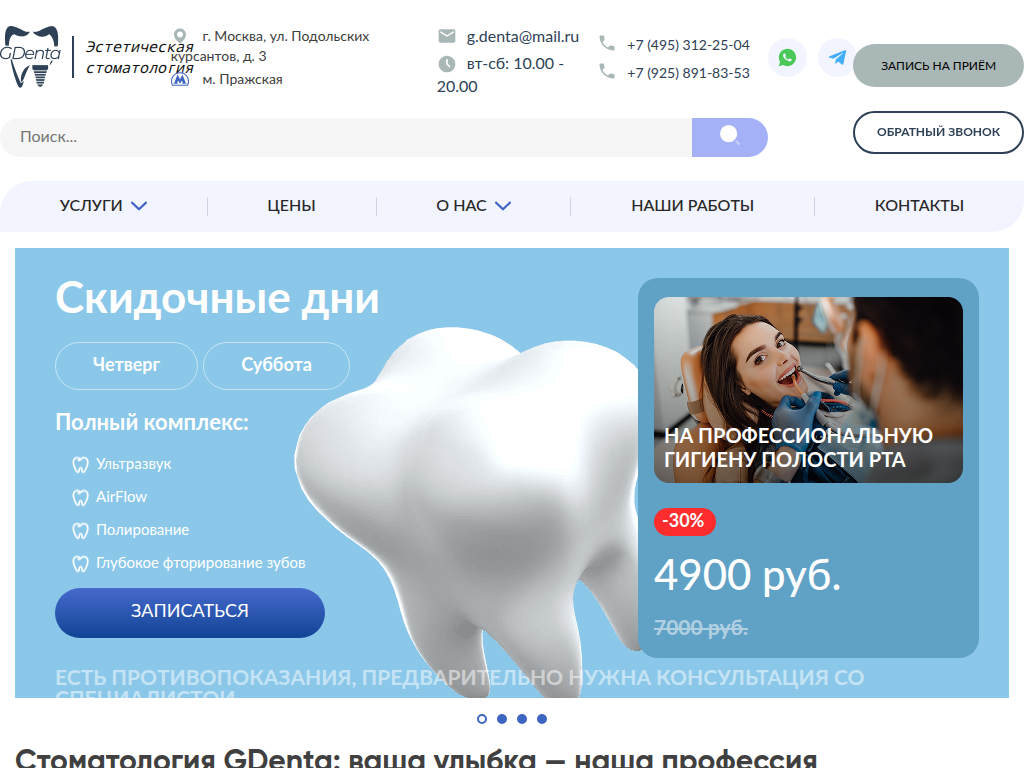Expand the УСЛУГИ dropdown menu
This screenshot has height=768, width=1024.
(103, 205)
